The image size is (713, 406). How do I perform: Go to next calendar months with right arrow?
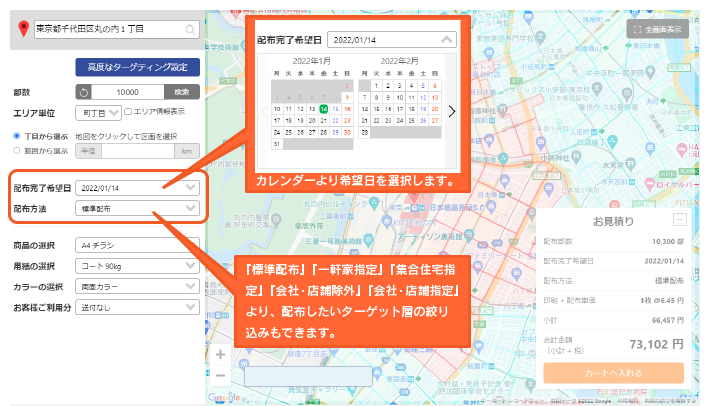pos(452,111)
